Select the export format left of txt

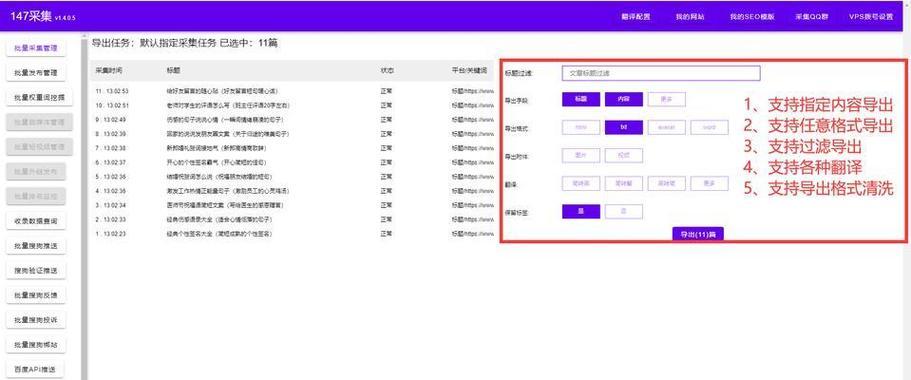[581, 127]
